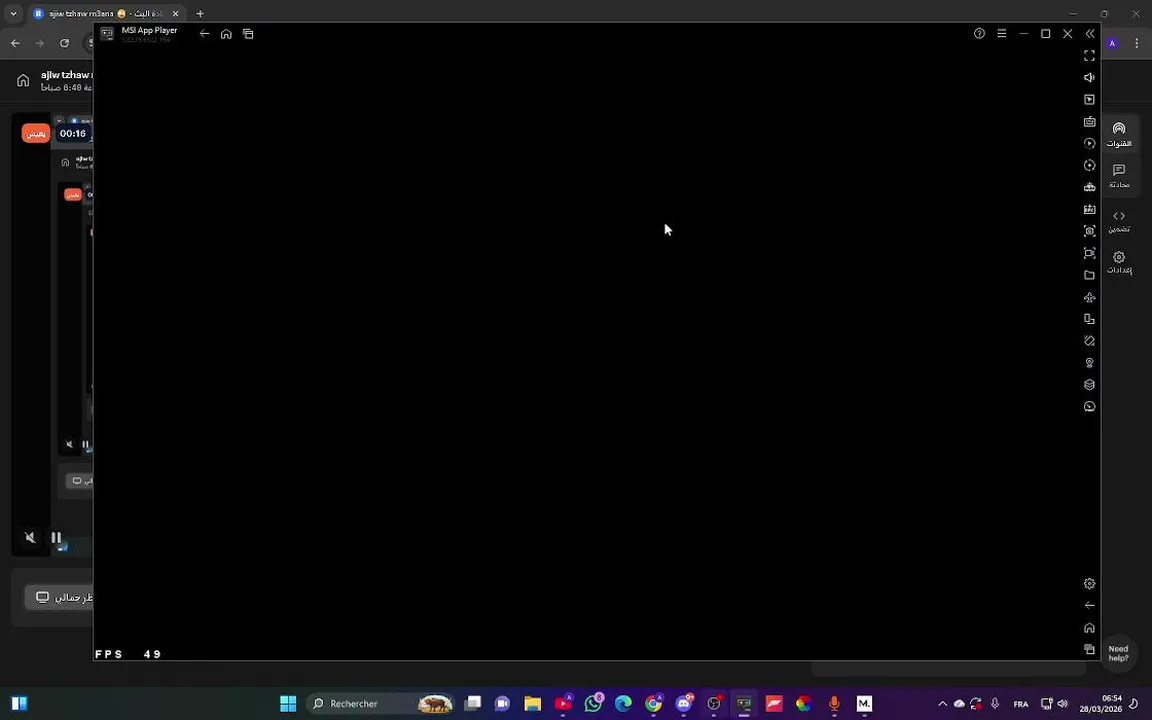Open game controls keyboard icon in sidebar

pyautogui.click(x=1090, y=121)
